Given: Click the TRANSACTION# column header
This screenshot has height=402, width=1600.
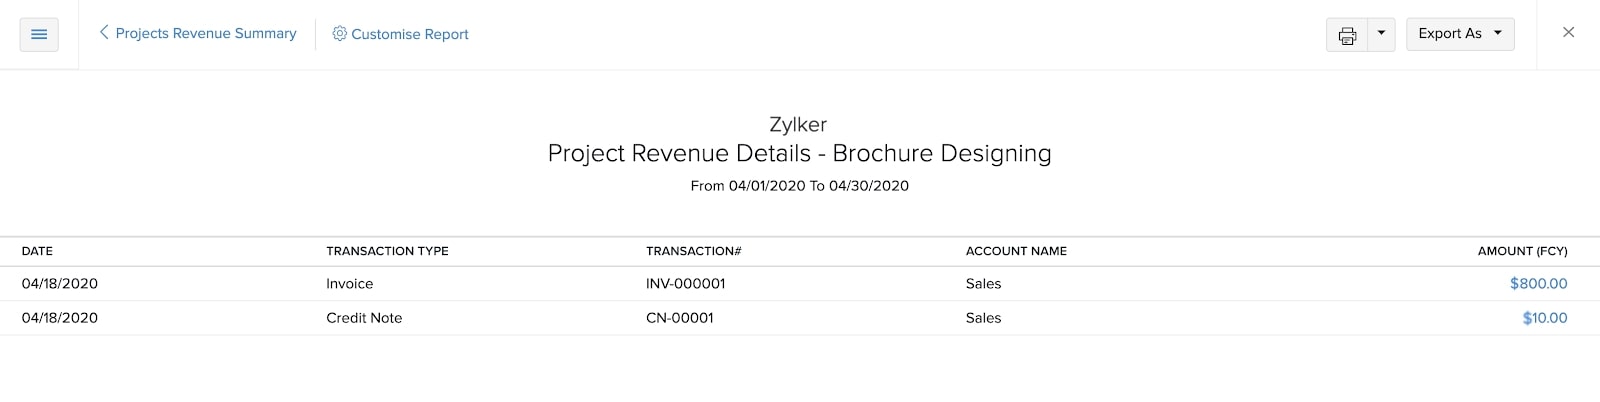Looking at the screenshot, I should 693,251.
